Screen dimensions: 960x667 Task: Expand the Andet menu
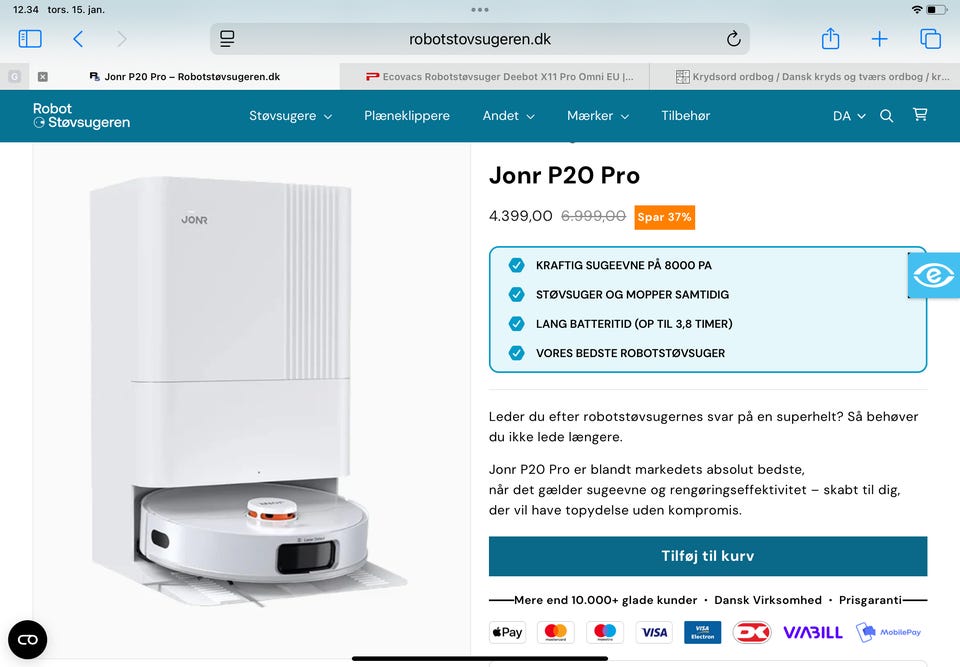pos(508,116)
